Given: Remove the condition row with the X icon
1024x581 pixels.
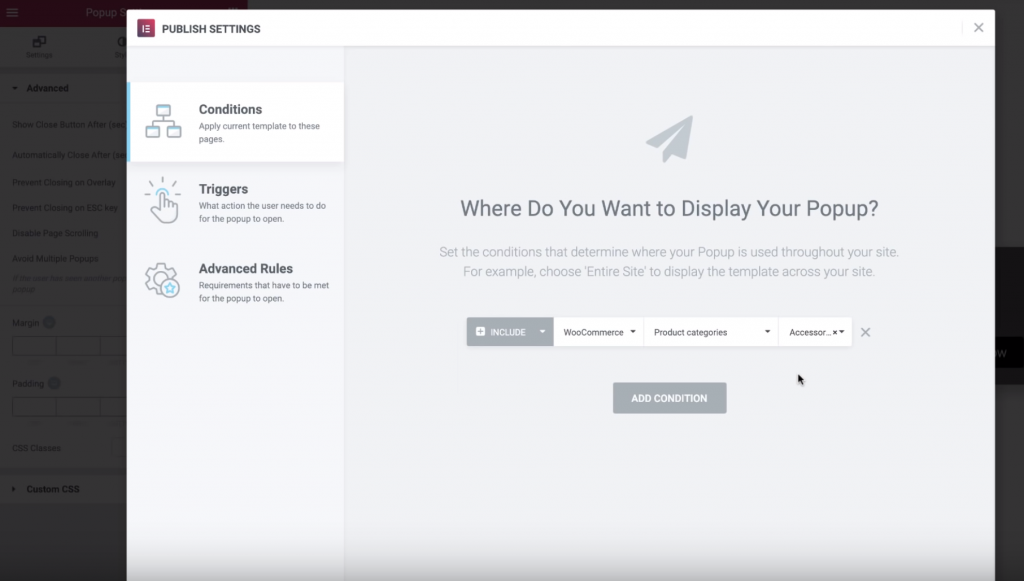Looking at the screenshot, I should pos(866,332).
